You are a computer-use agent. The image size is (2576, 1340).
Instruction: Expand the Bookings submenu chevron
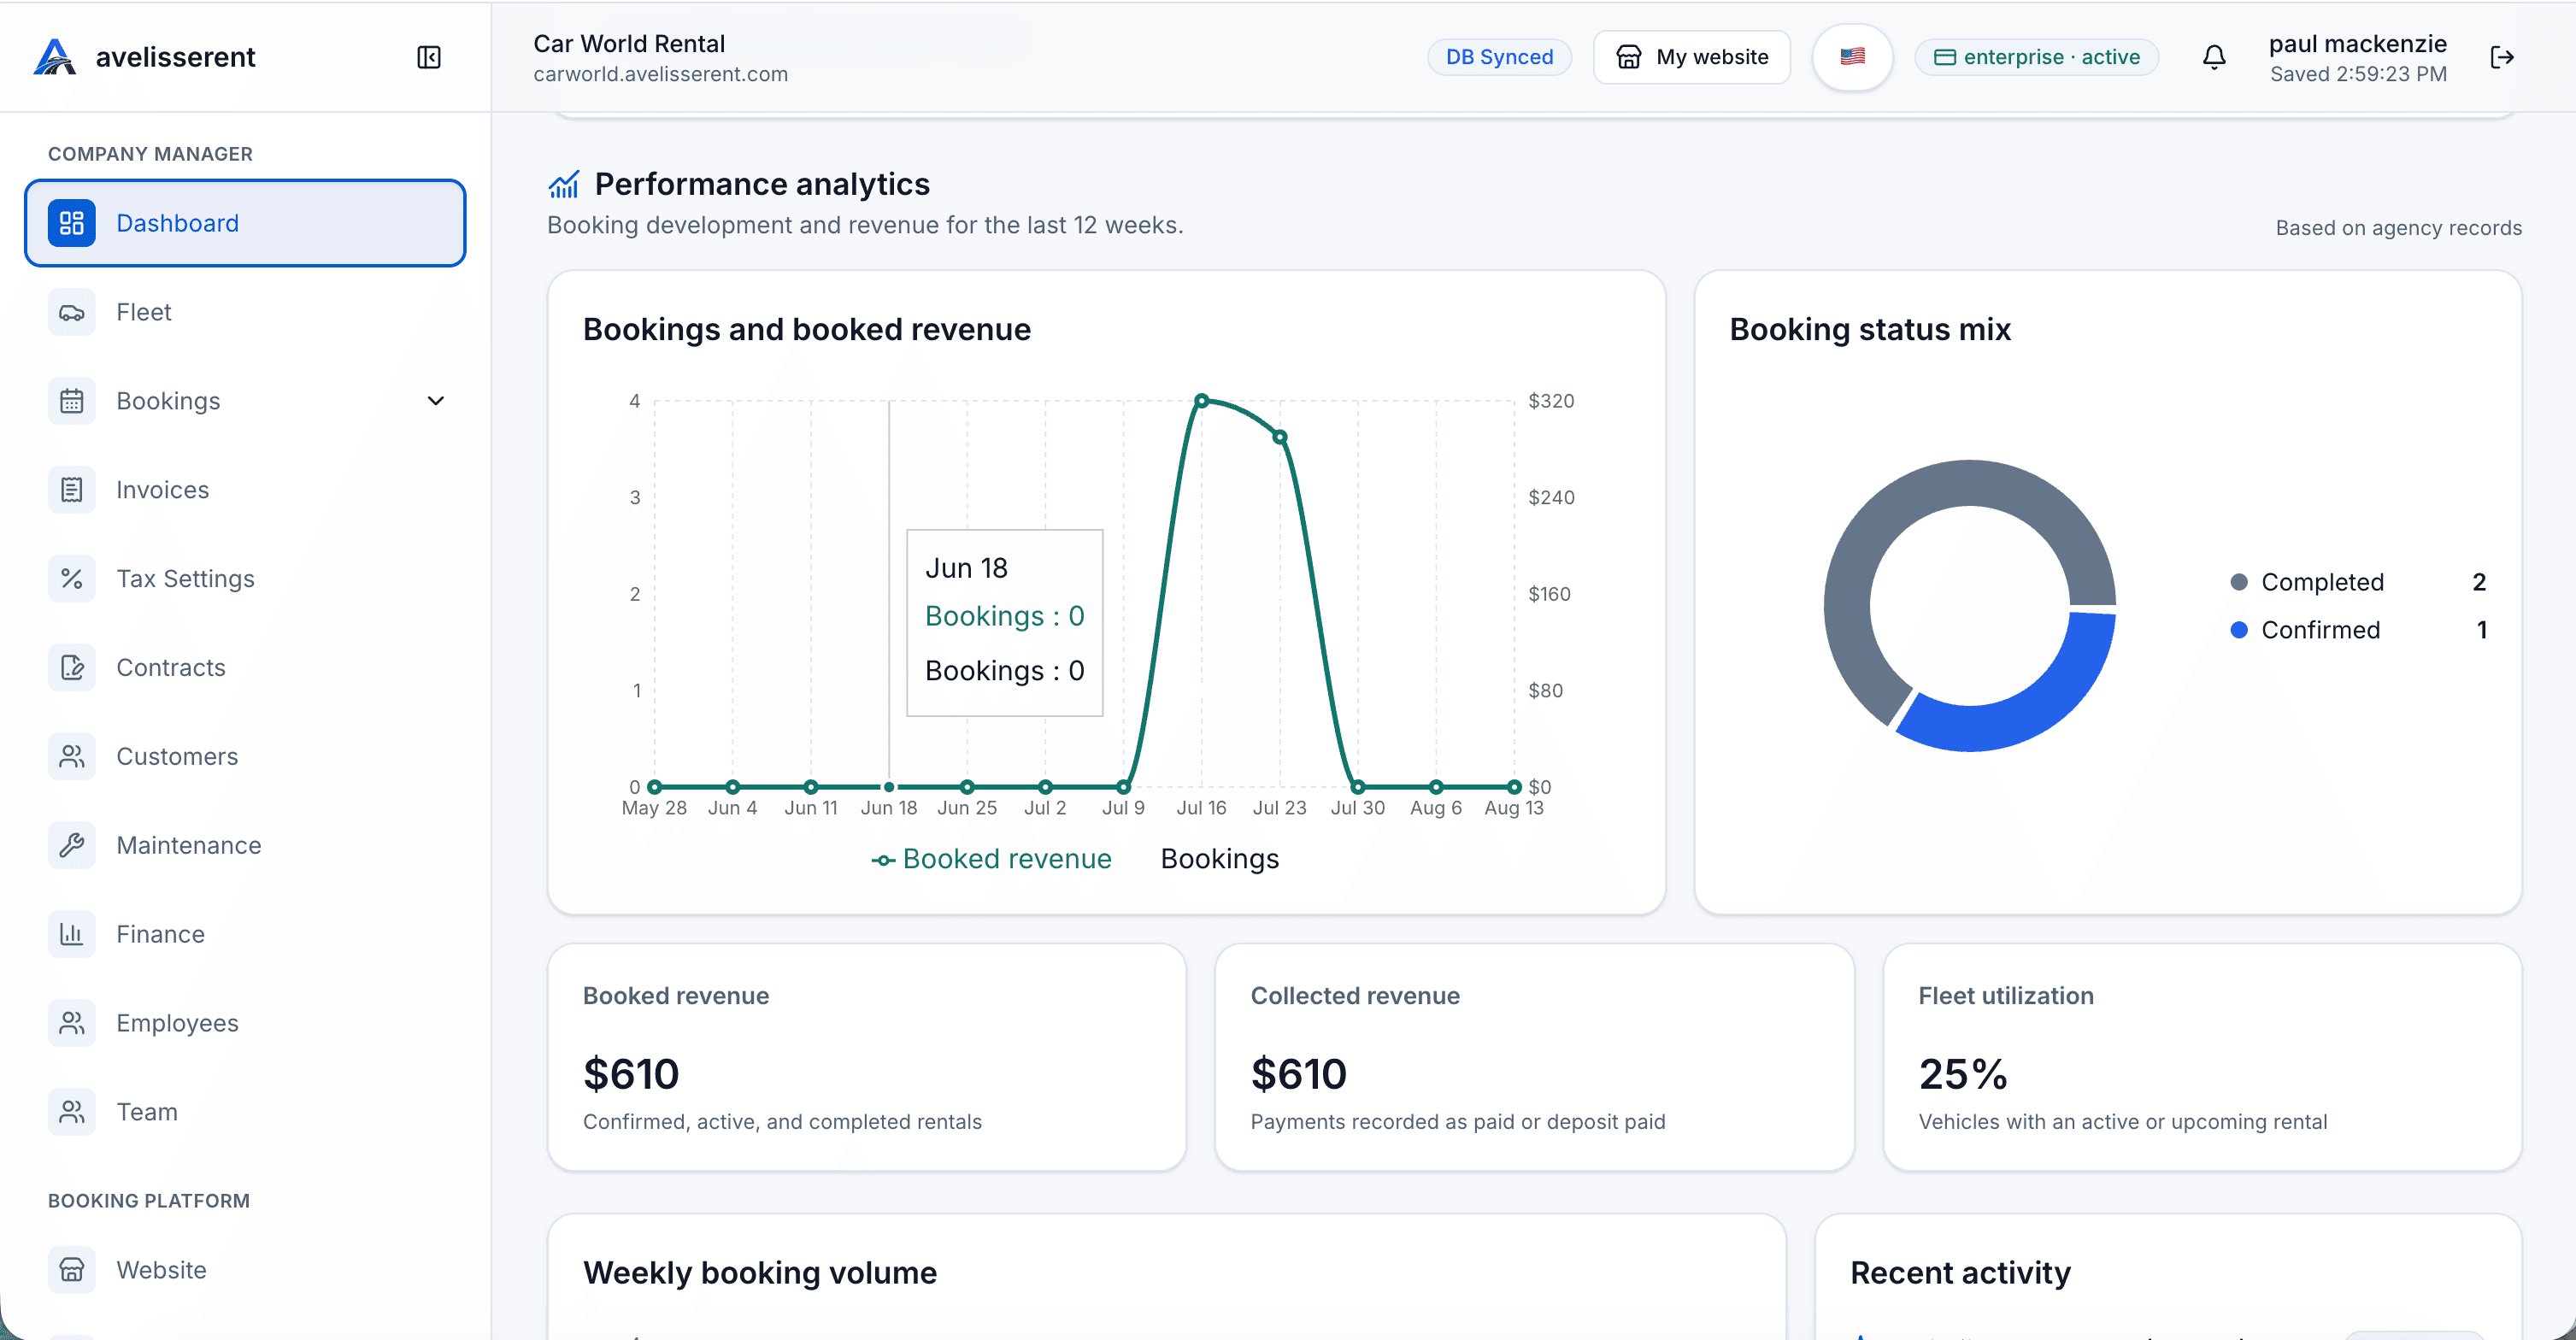coord(436,401)
